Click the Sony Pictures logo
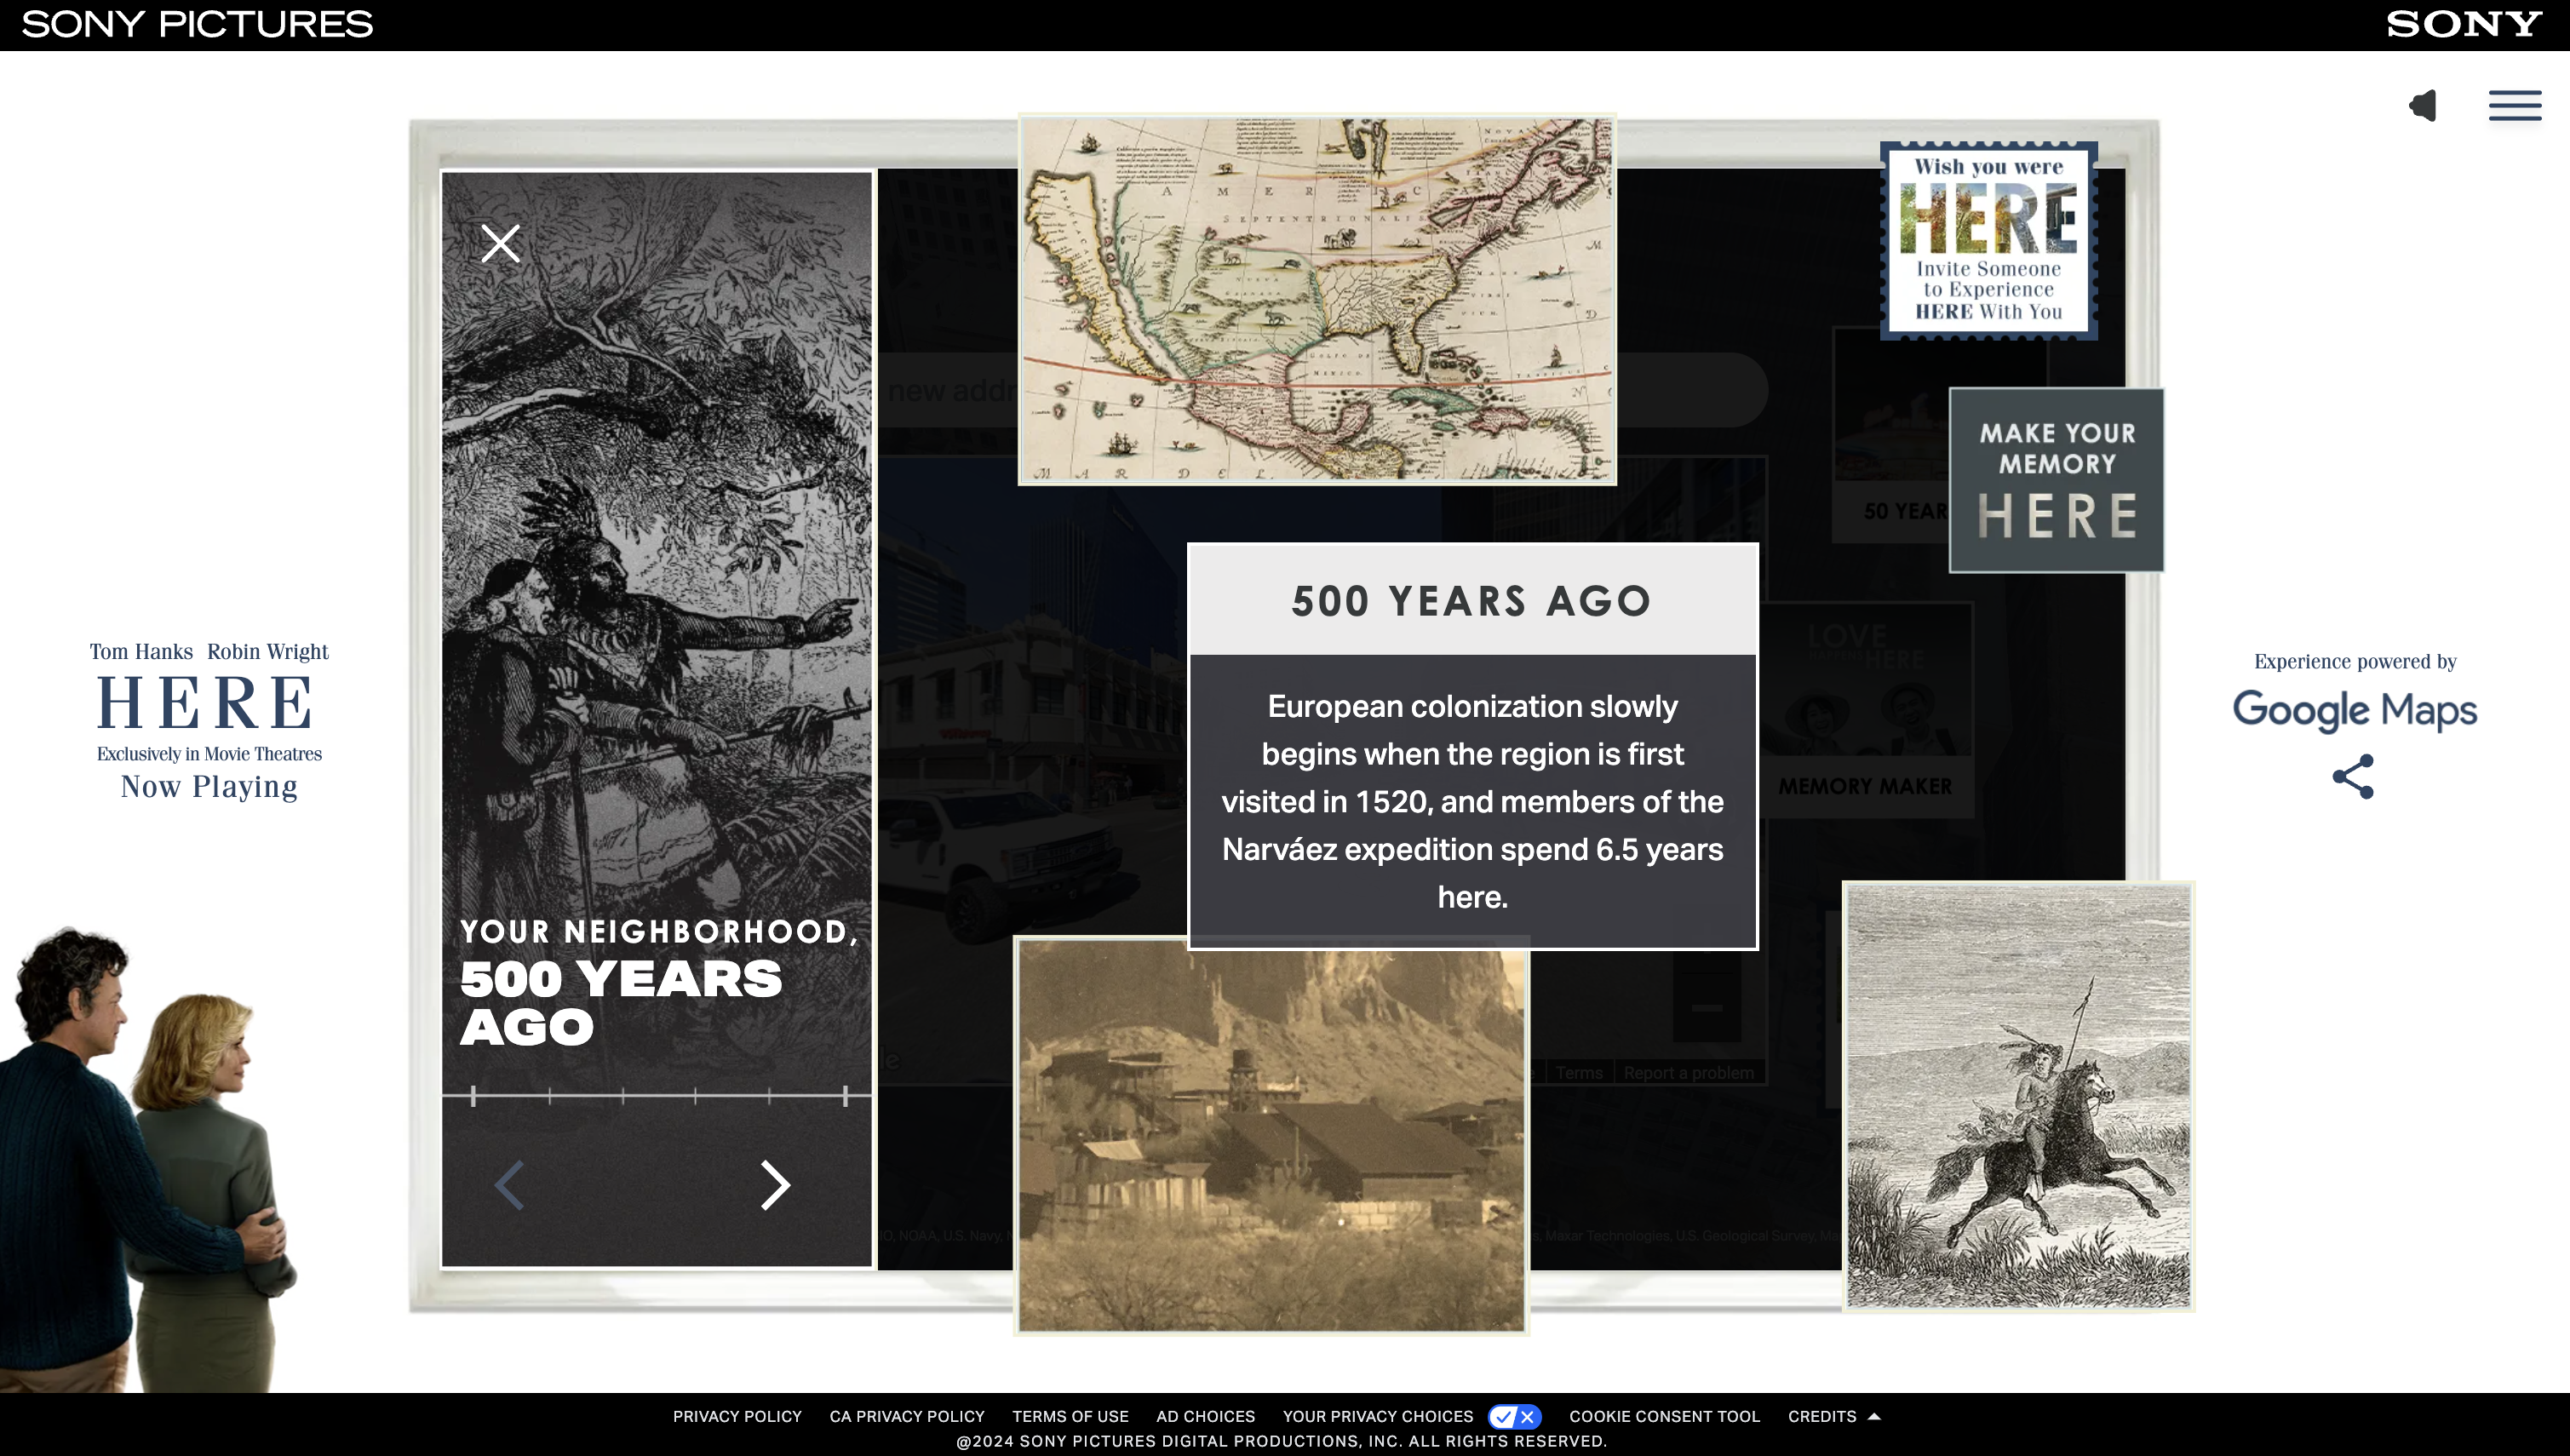The height and width of the screenshot is (1456, 2570). 197,24
